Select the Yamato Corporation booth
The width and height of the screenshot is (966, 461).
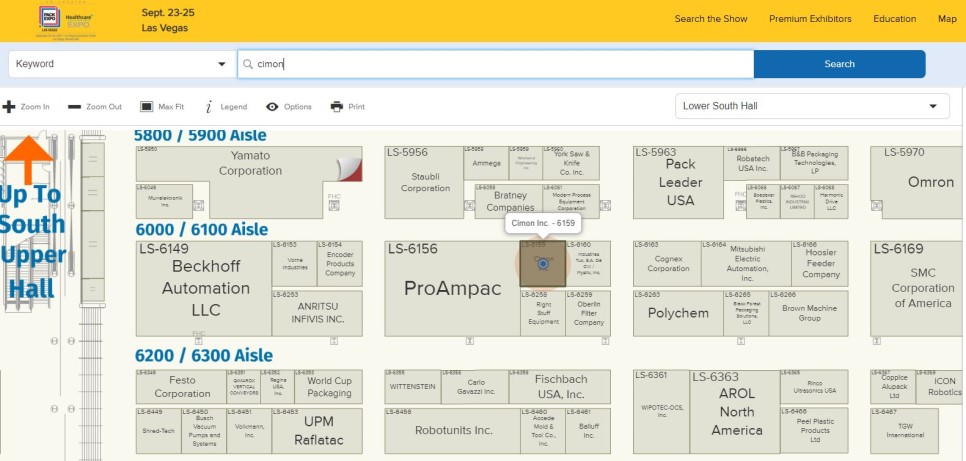[x=249, y=164]
